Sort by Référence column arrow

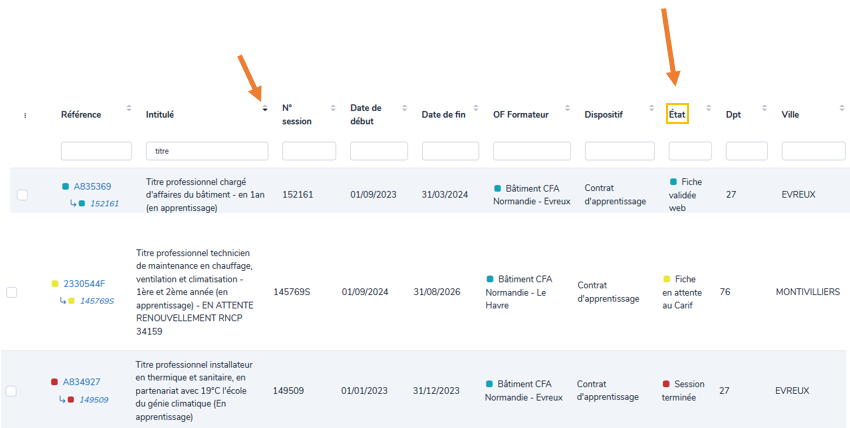click(128, 108)
